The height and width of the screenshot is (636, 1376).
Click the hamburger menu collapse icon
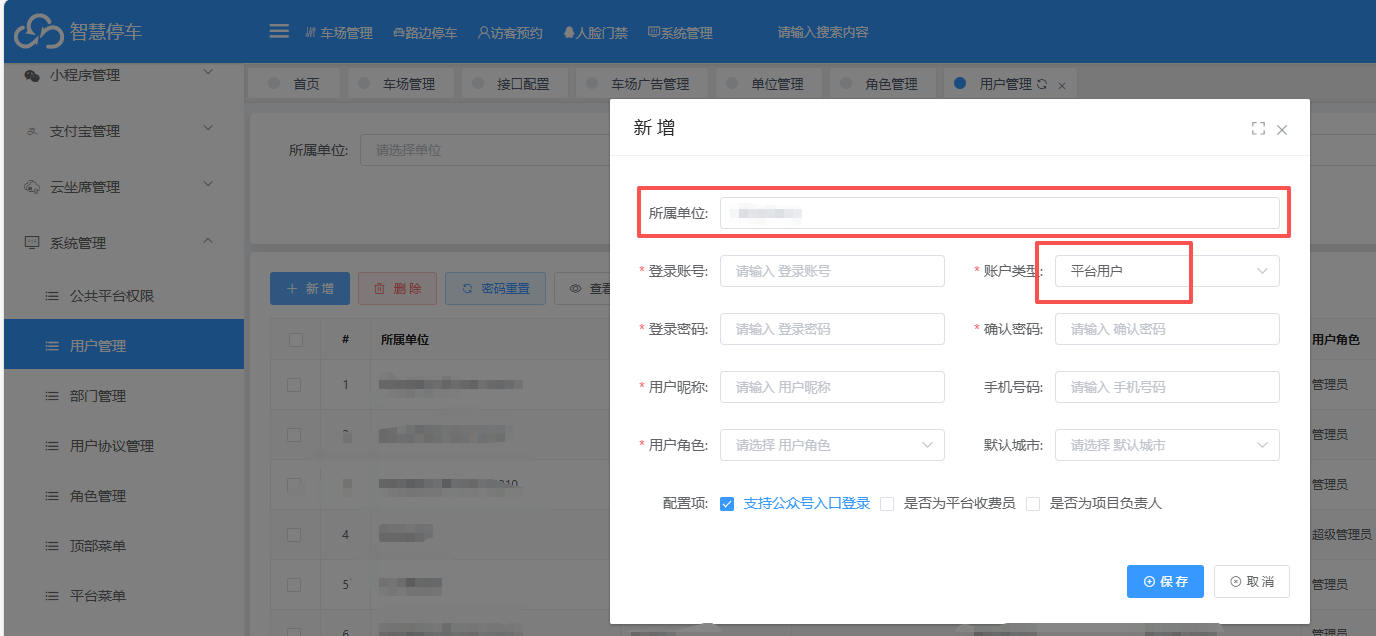tap(279, 31)
